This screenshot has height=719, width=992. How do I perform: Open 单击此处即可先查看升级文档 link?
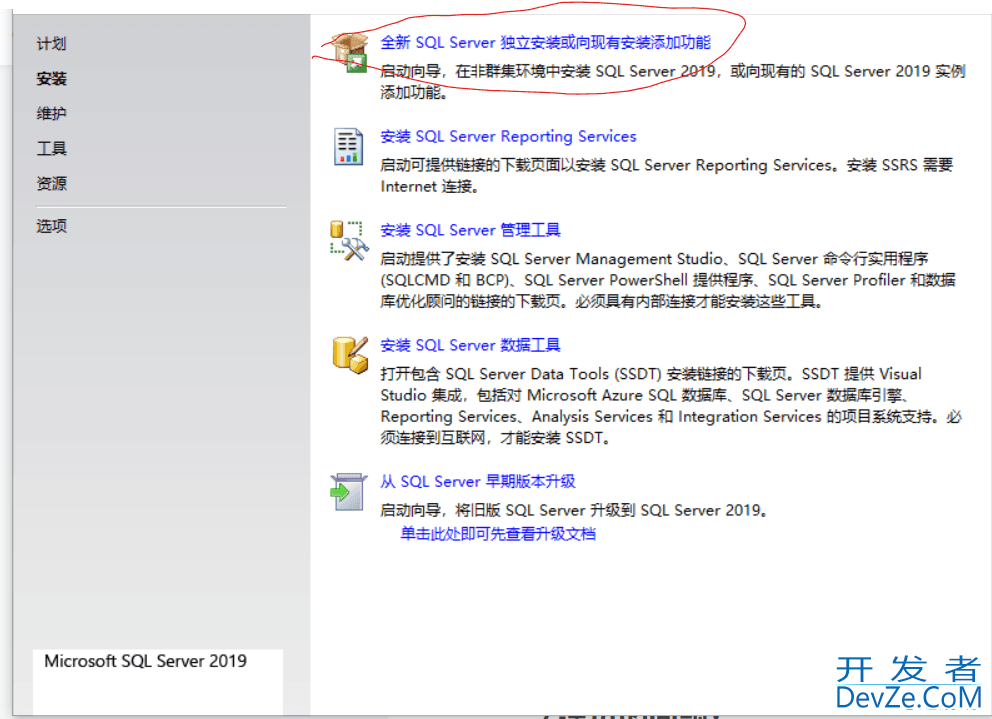pyautogui.click(x=498, y=534)
